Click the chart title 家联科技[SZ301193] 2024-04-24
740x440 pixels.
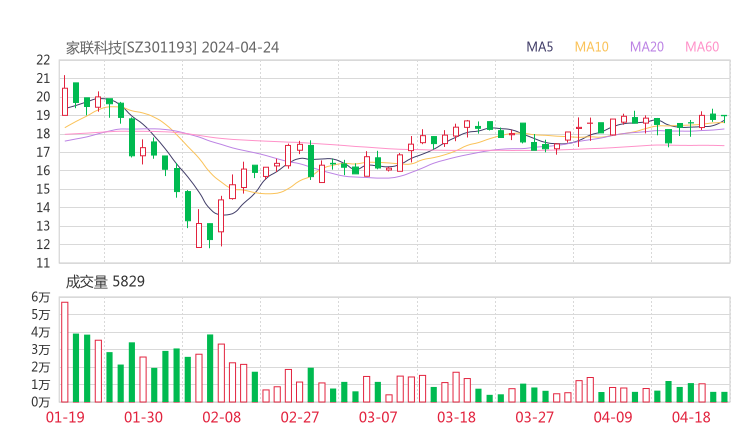tap(172, 47)
